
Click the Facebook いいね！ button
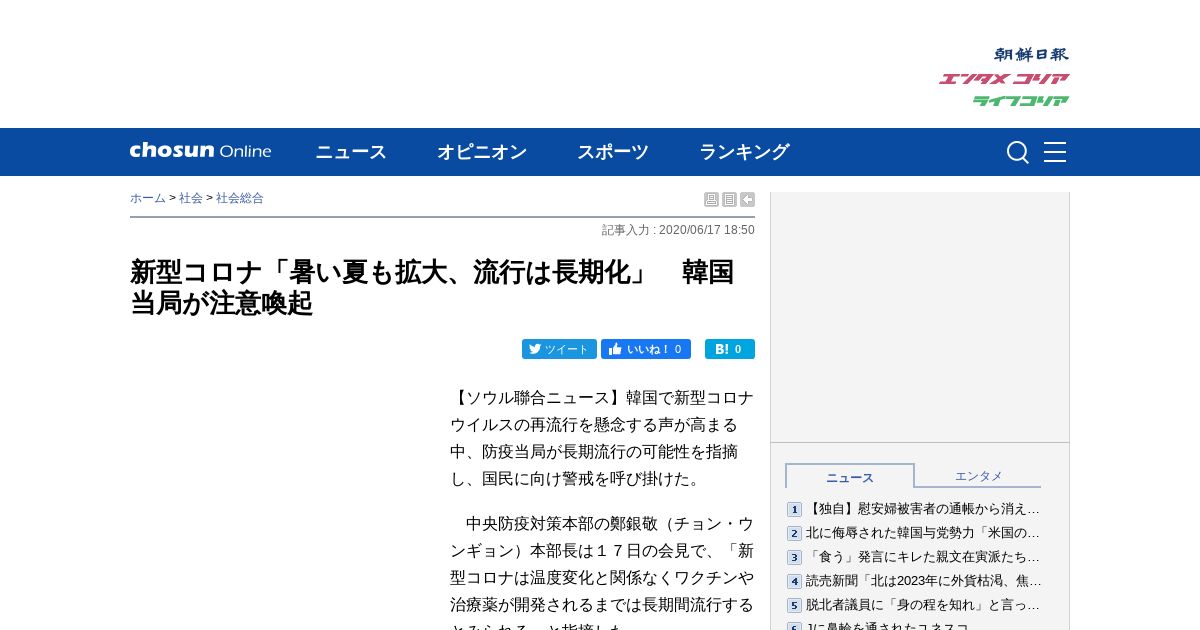click(646, 349)
